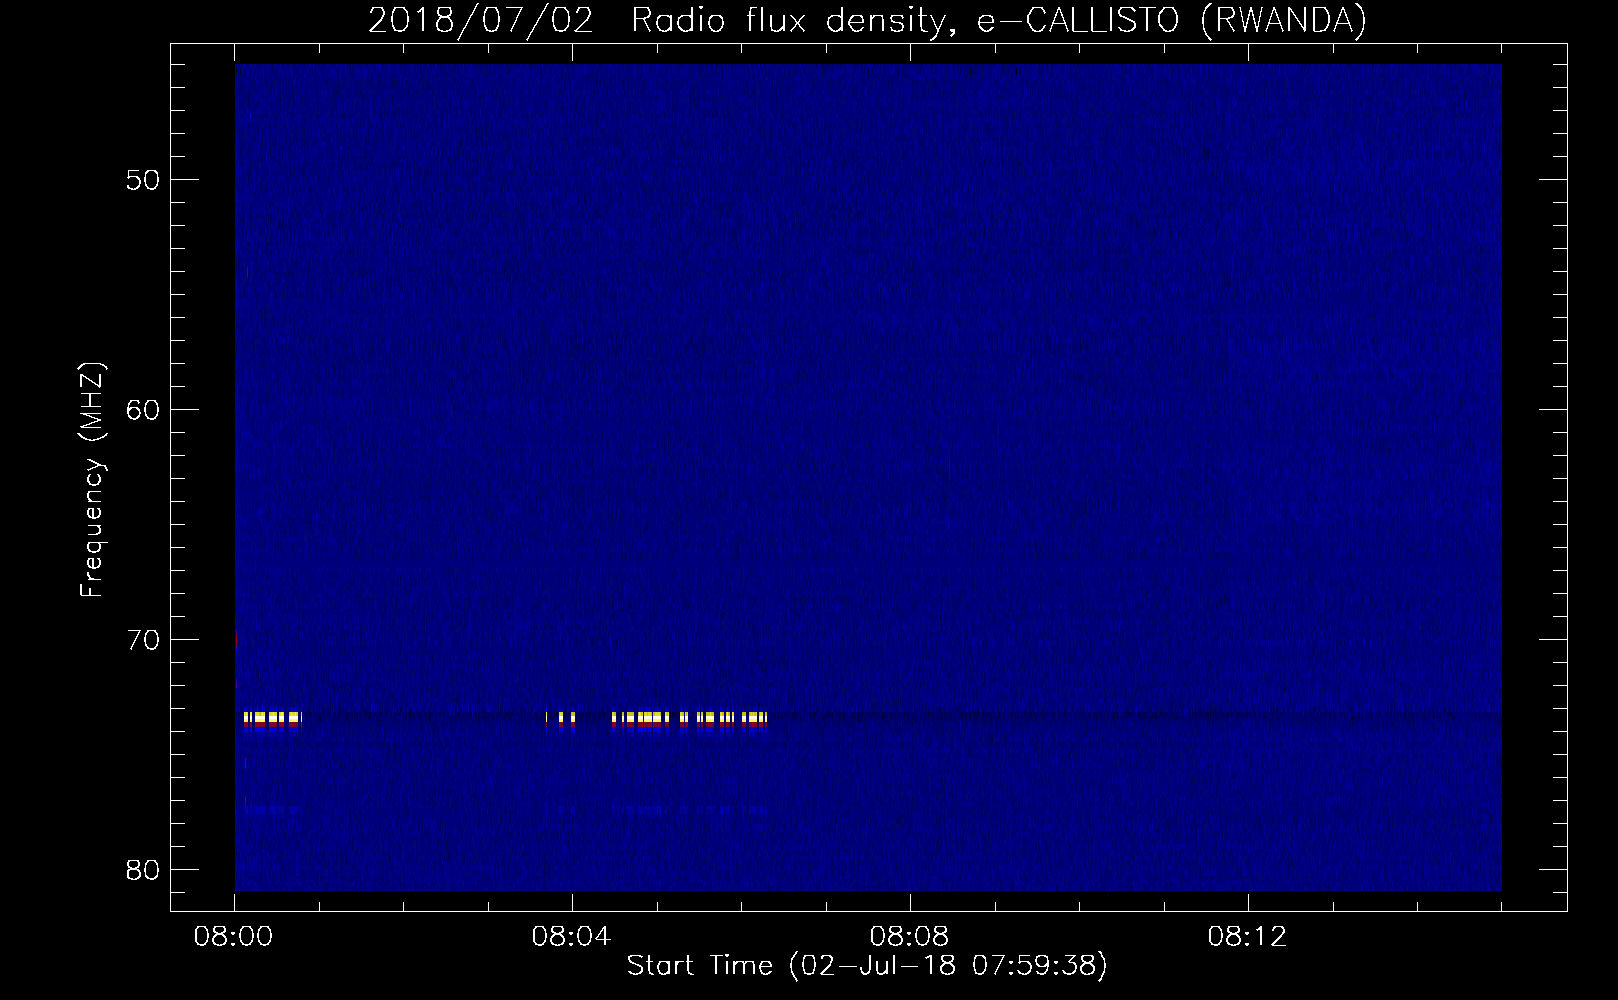Click the small bright spikes just before 08:04
This screenshot has height=1000, width=1618.
(560, 719)
